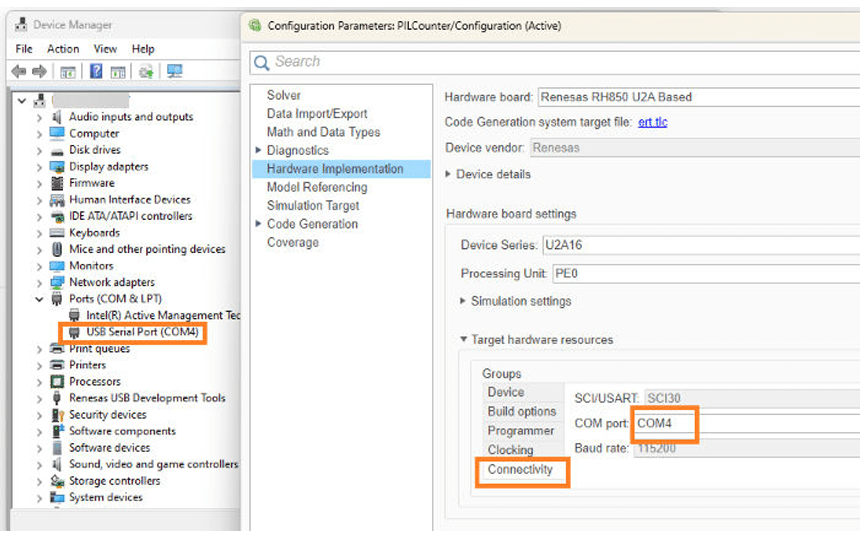This screenshot has height=536, width=867.
Task: Select Code Generation in the left pane
Action: pyautogui.click(x=312, y=224)
